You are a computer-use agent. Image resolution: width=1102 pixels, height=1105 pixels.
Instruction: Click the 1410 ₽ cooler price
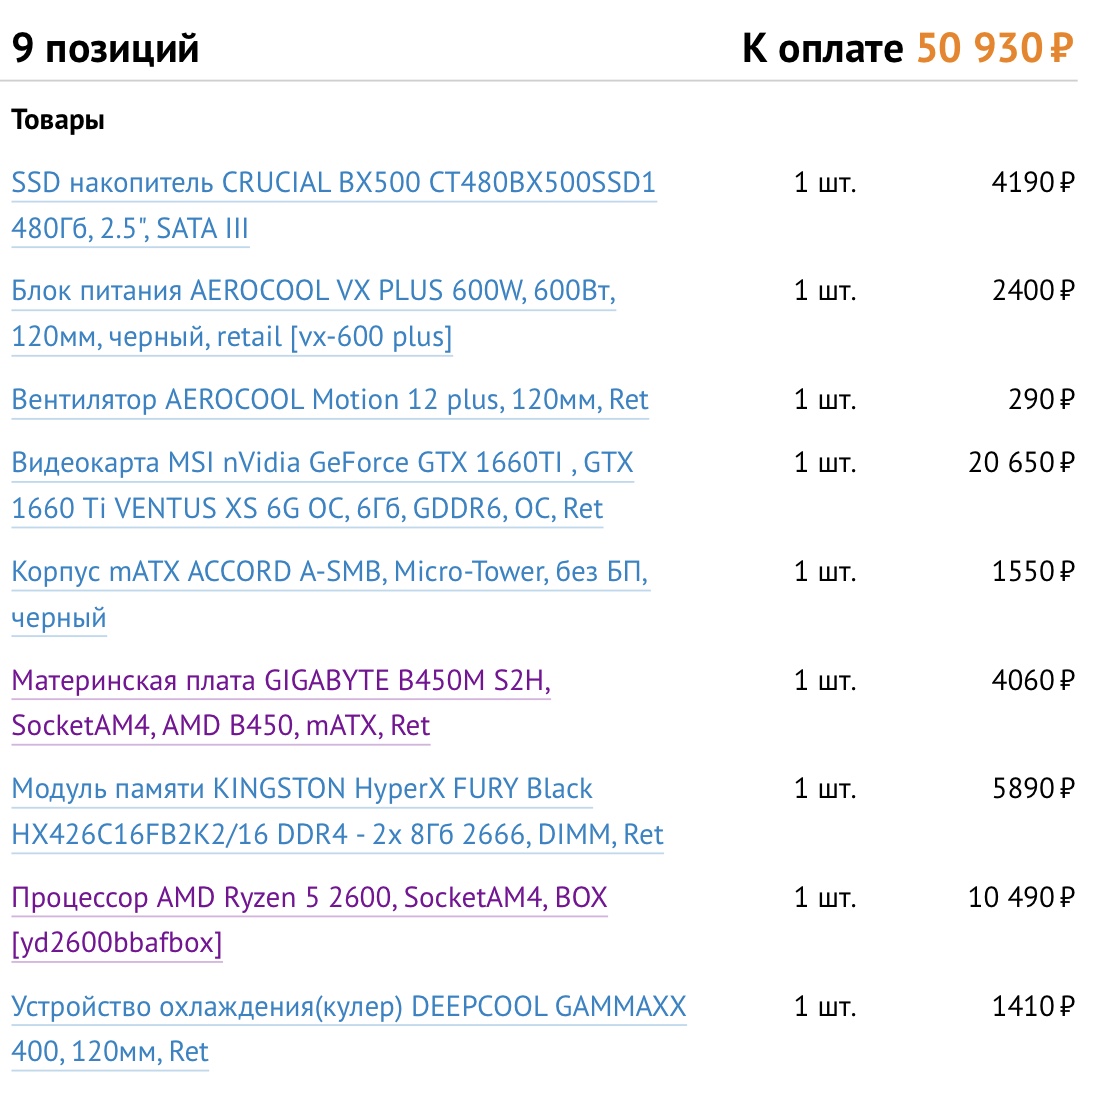pyautogui.click(x=1032, y=1006)
